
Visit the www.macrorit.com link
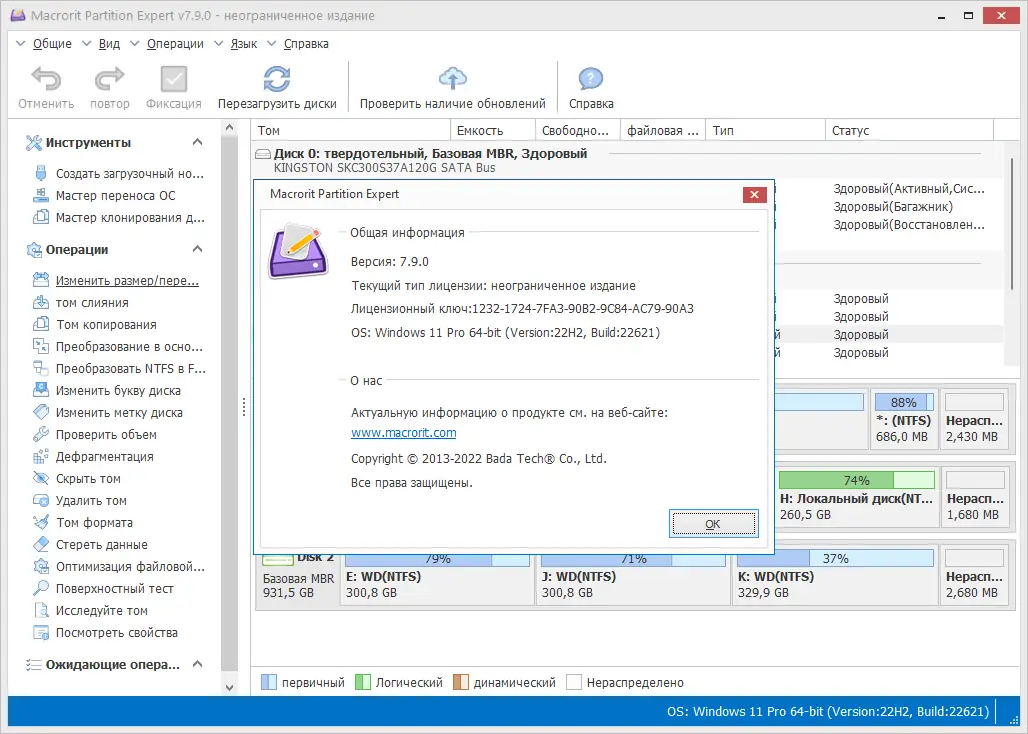(403, 433)
